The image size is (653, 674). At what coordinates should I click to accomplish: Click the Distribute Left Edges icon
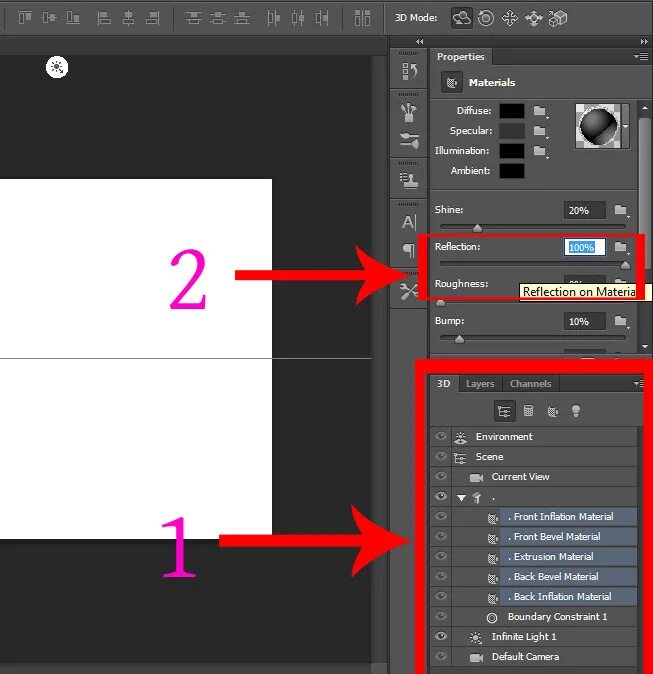pos(273,18)
